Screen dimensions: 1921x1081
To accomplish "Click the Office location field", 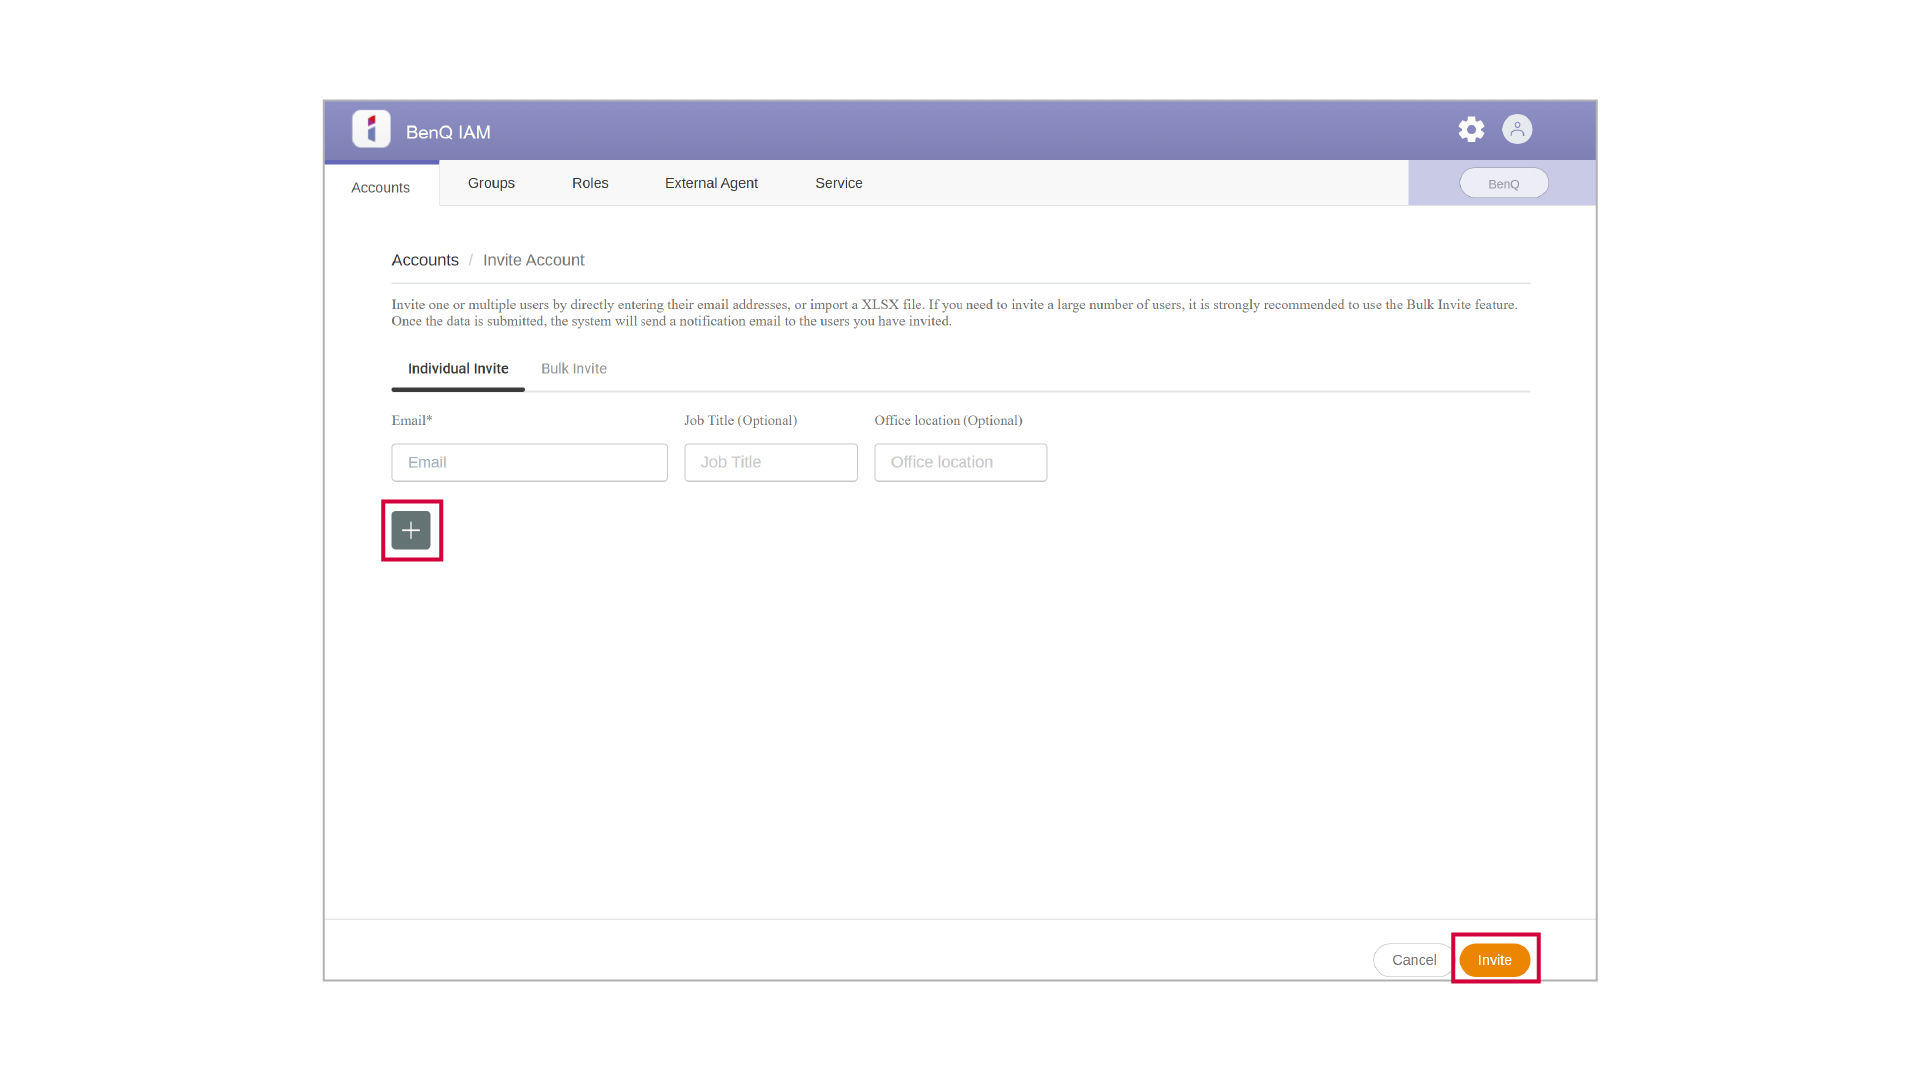I will coord(960,463).
